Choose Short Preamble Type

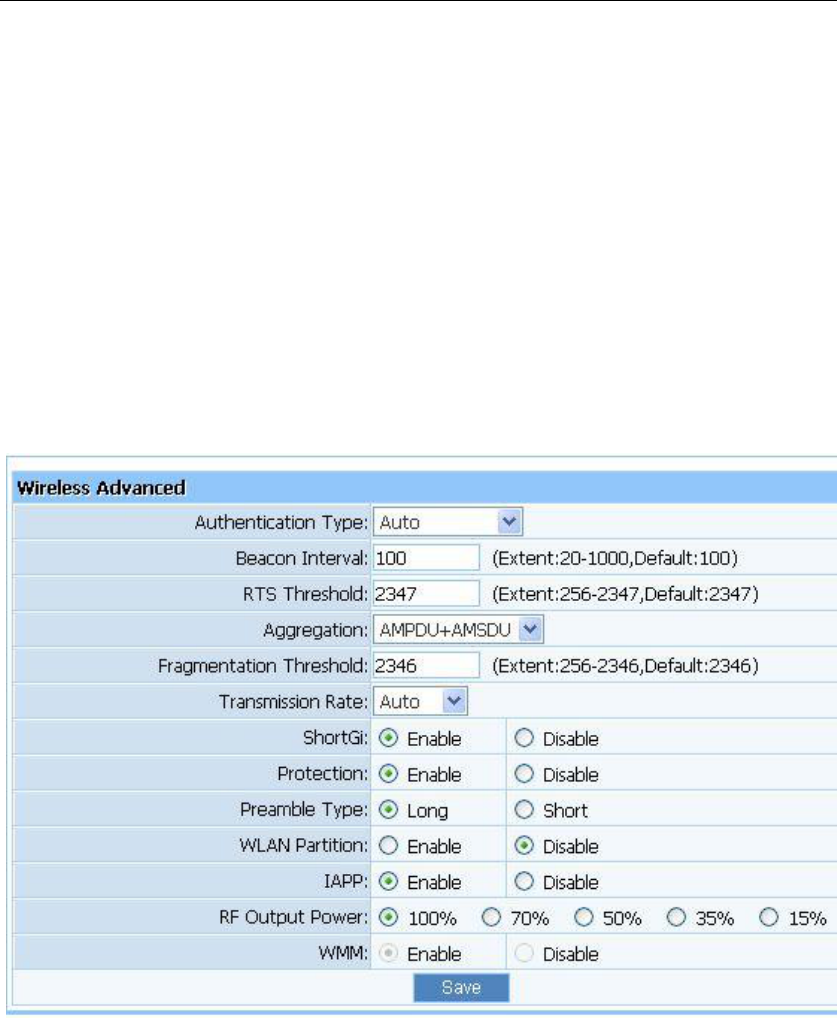524,810
